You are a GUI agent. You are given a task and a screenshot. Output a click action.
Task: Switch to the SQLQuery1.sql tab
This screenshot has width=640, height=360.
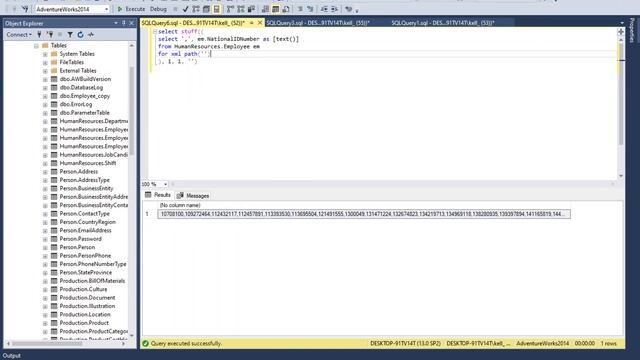443,23
